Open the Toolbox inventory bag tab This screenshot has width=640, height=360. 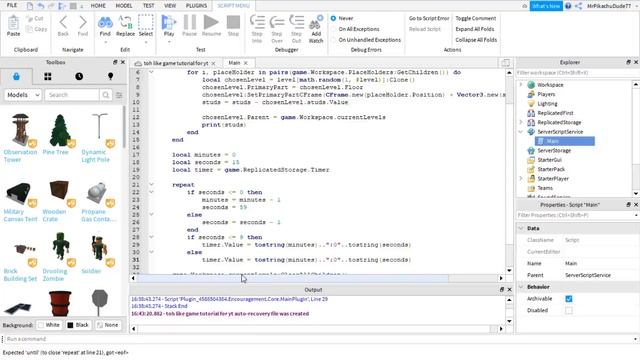point(16,76)
